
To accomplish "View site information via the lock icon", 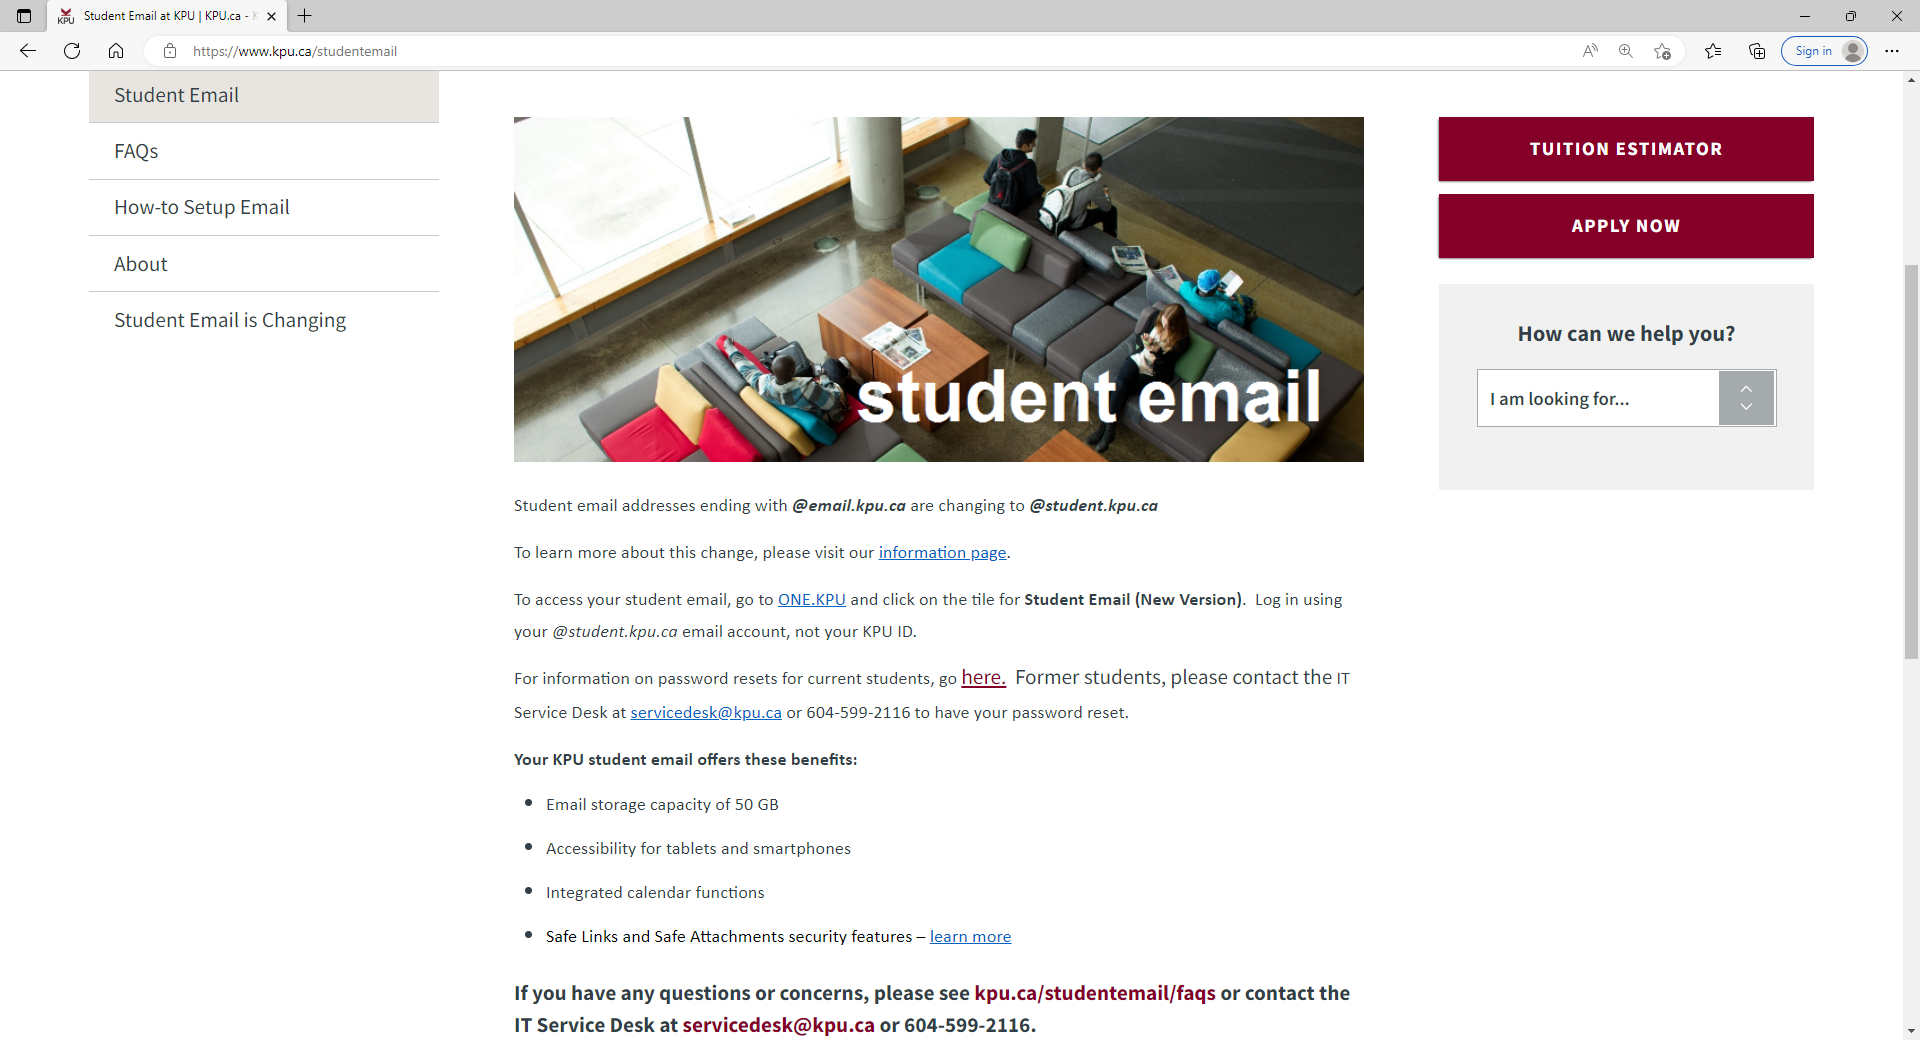I will (x=170, y=51).
